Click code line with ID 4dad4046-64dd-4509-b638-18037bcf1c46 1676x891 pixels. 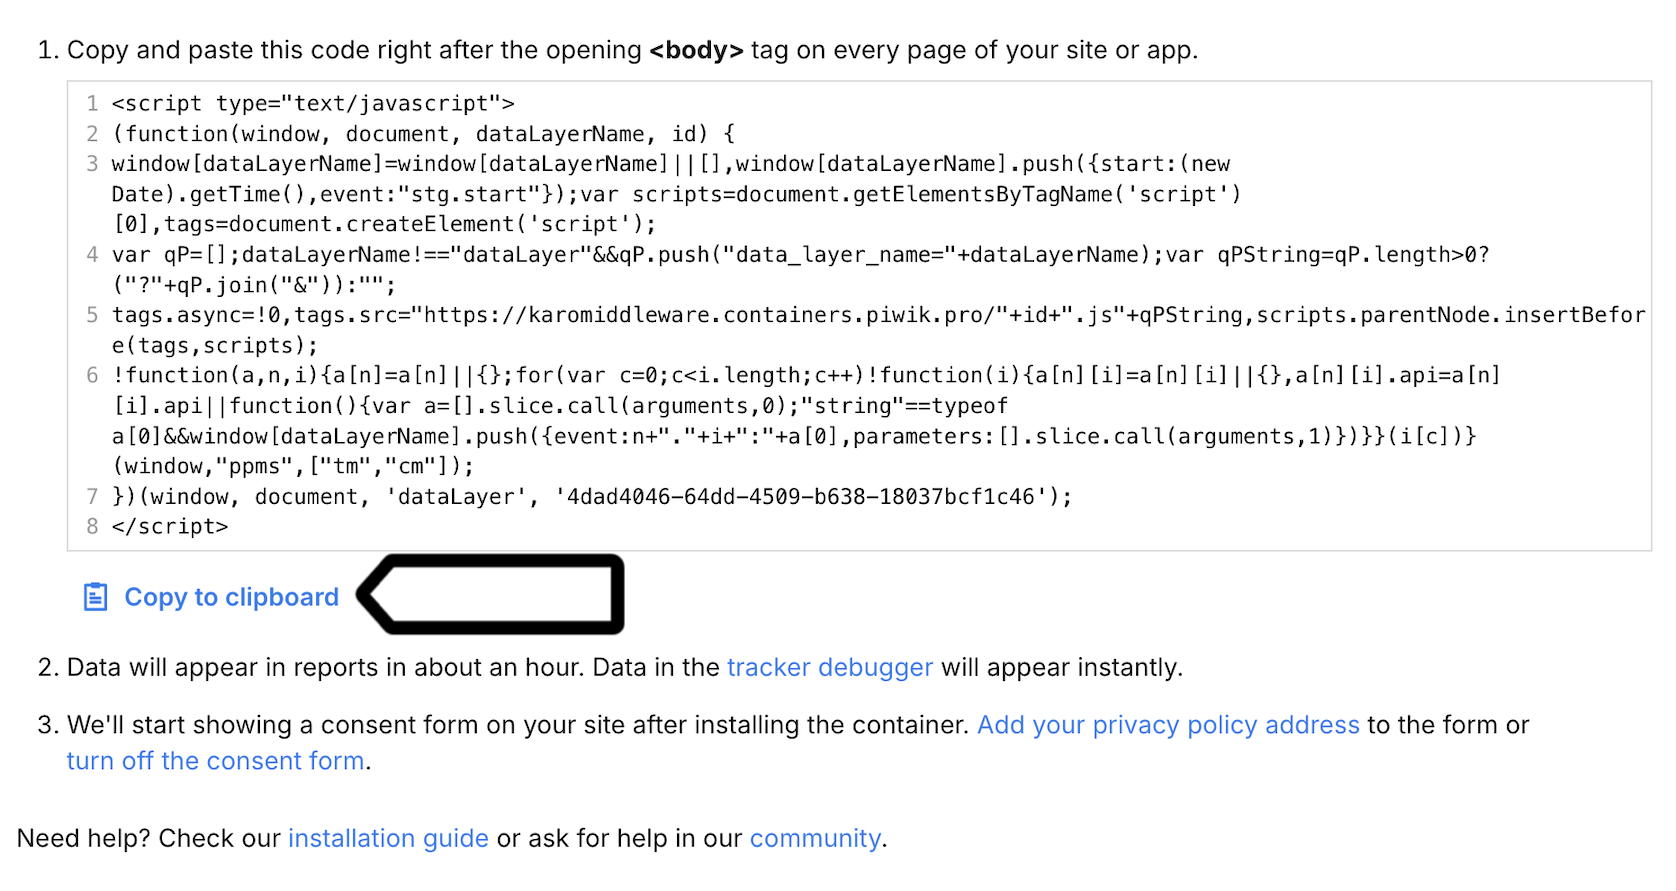click(592, 497)
